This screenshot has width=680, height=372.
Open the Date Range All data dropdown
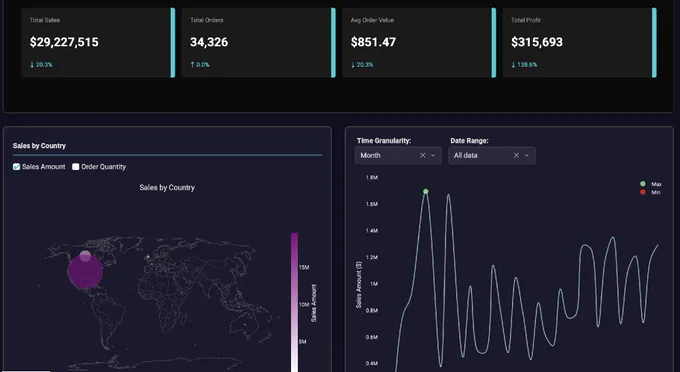pos(492,156)
